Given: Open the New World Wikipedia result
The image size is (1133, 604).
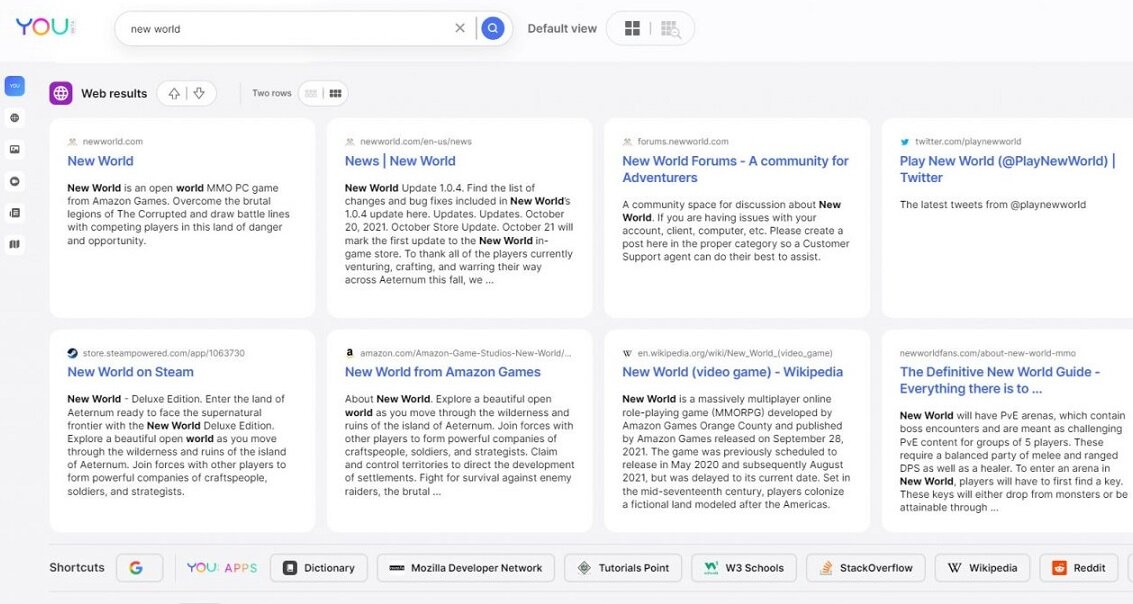Looking at the screenshot, I should click(732, 372).
